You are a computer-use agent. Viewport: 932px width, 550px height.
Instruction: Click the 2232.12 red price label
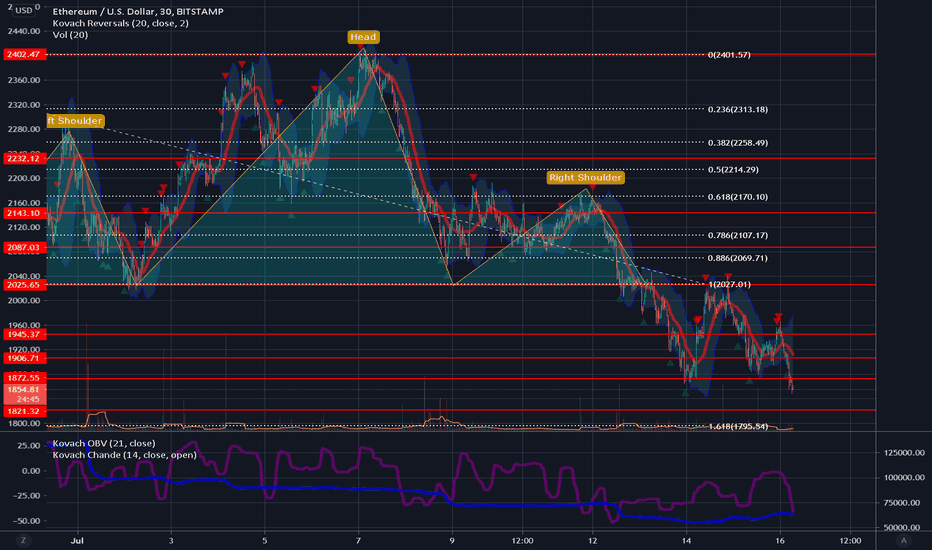pyautogui.click(x=23, y=158)
